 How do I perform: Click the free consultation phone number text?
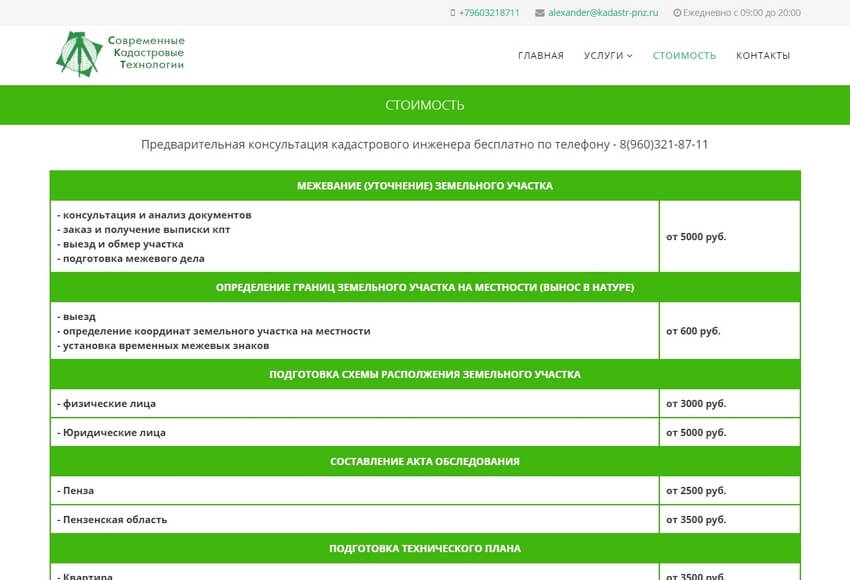point(664,144)
